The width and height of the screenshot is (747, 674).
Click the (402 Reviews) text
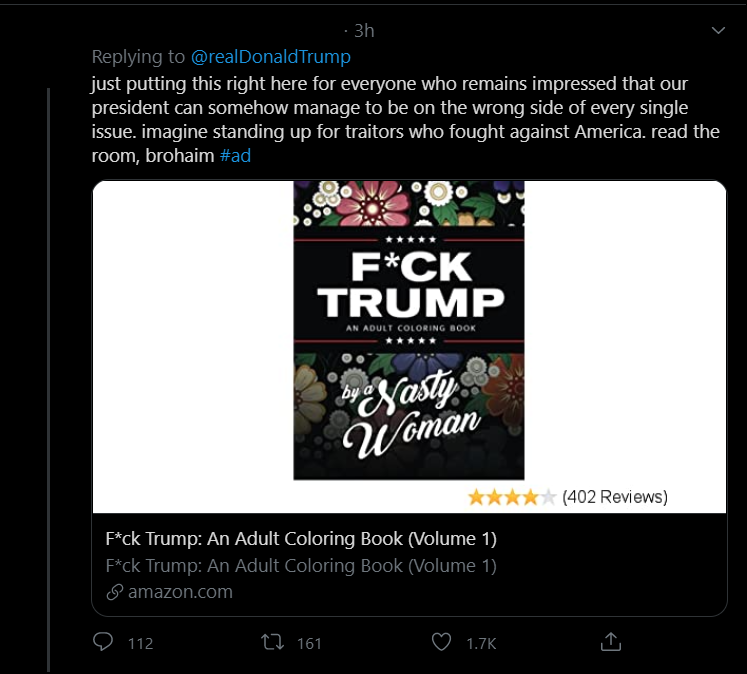tap(615, 497)
